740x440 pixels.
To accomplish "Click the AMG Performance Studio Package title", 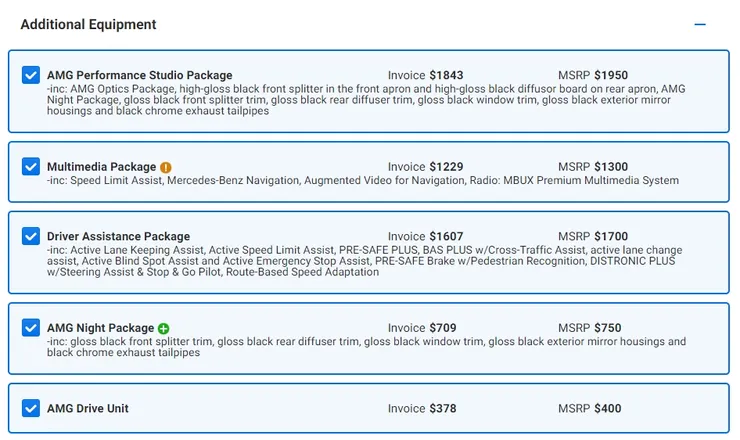I will click(x=139, y=75).
